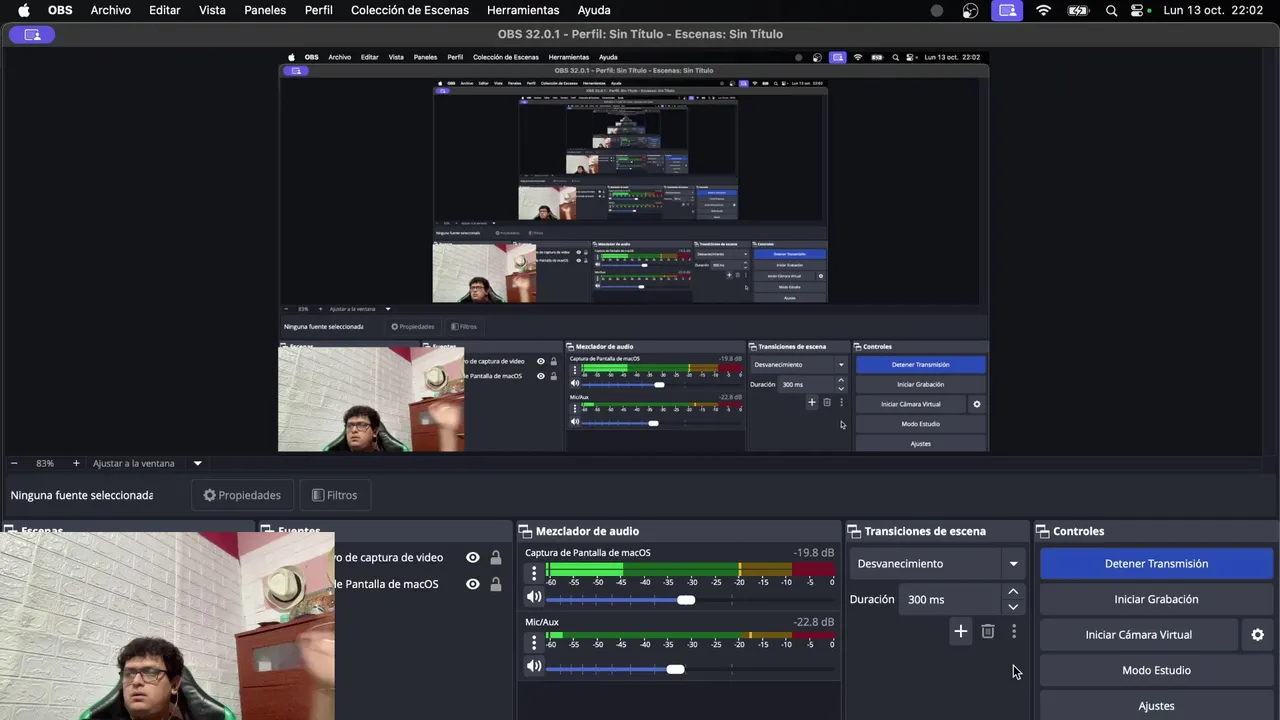Float the Mezclador de audio dock via its icon
1280x720 pixels.
(525, 531)
